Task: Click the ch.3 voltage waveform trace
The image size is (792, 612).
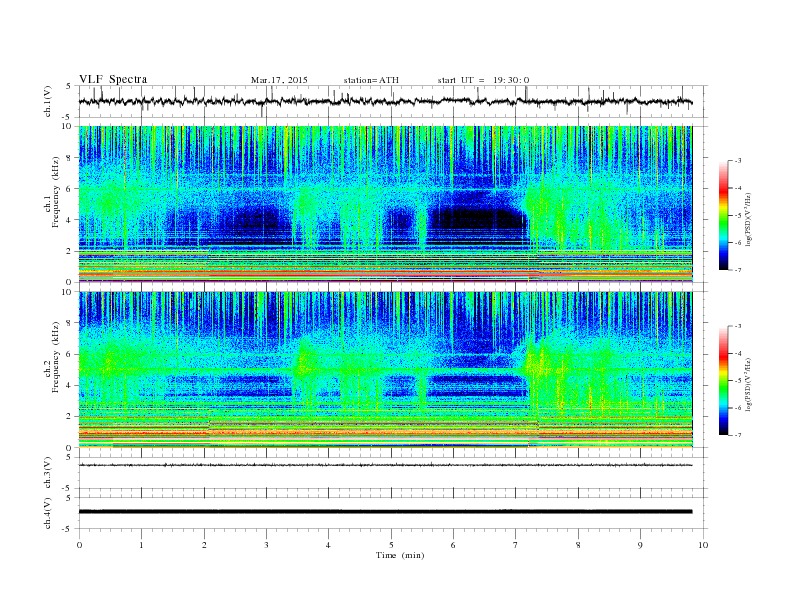Action: click(385, 465)
